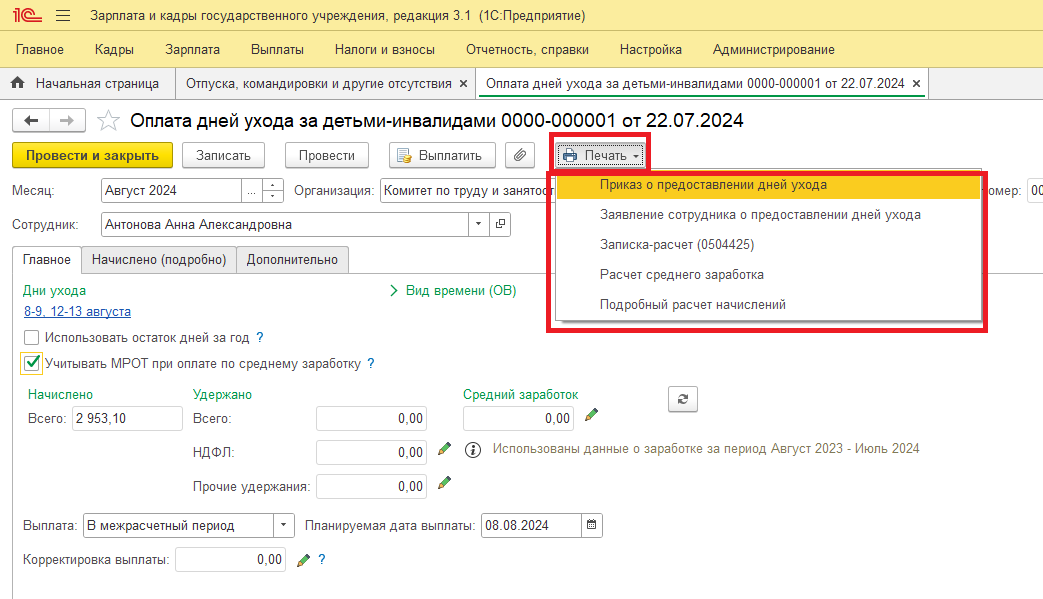Open the 8-9, 12-13 августа link
Viewport: 1043px width, 599px height.
[x=77, y=311]
